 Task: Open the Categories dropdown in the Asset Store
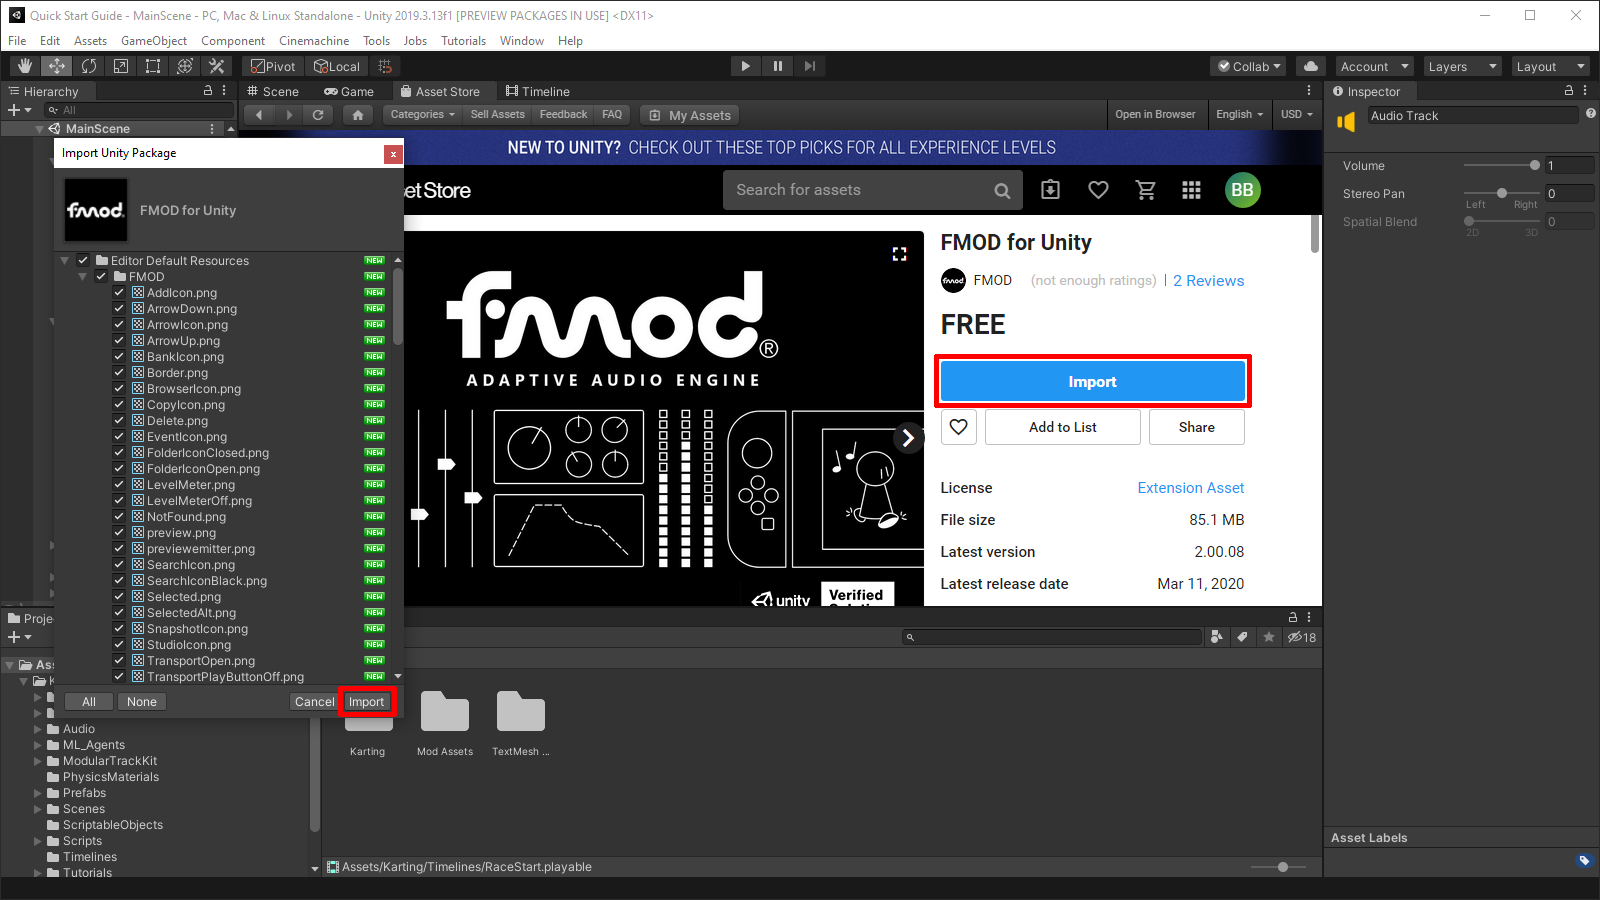click(421, 114)
